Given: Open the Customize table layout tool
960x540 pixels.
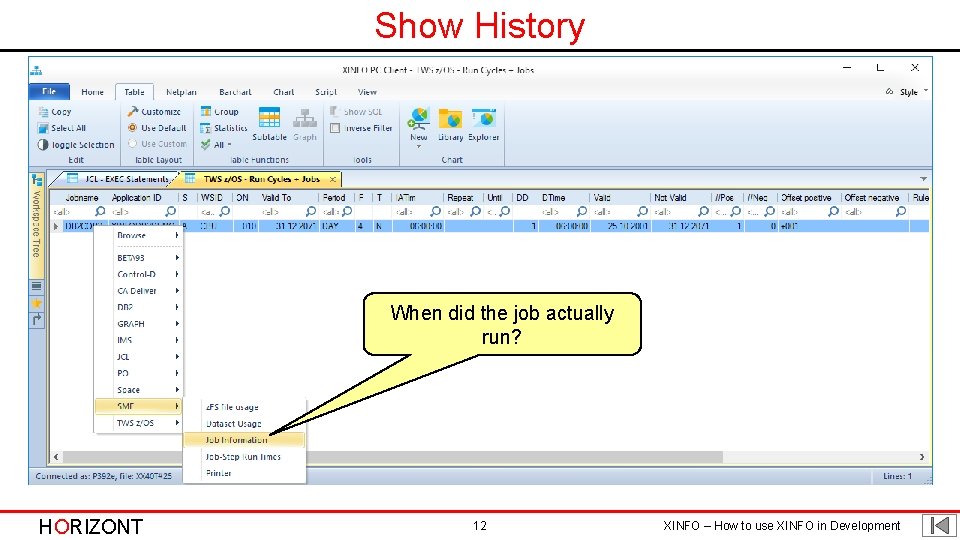Looking at the screenshot, I should (154, 111).
